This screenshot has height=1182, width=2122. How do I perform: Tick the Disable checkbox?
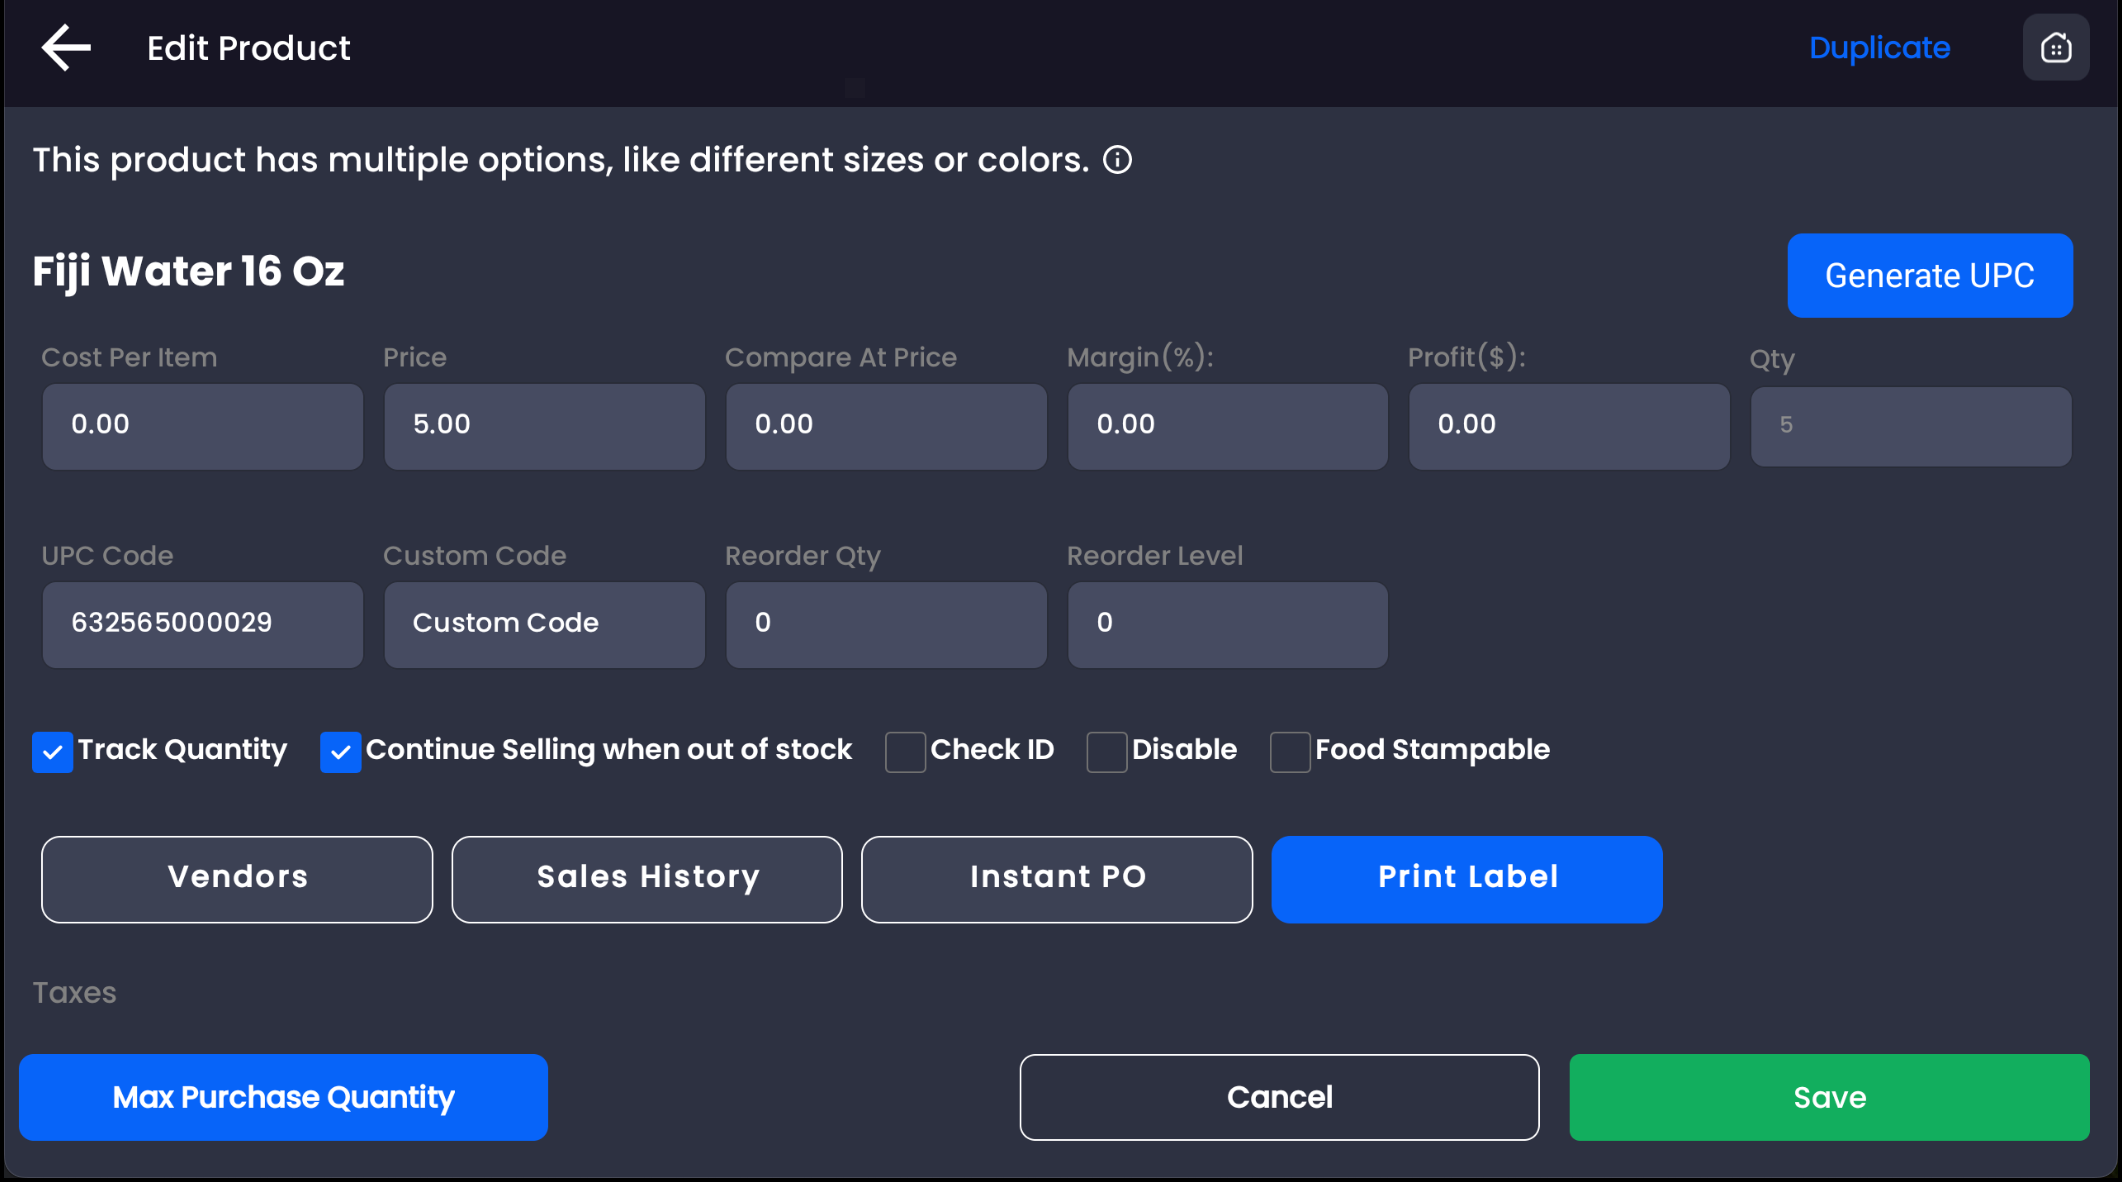pyautogui.click(x=1107, y=752)
